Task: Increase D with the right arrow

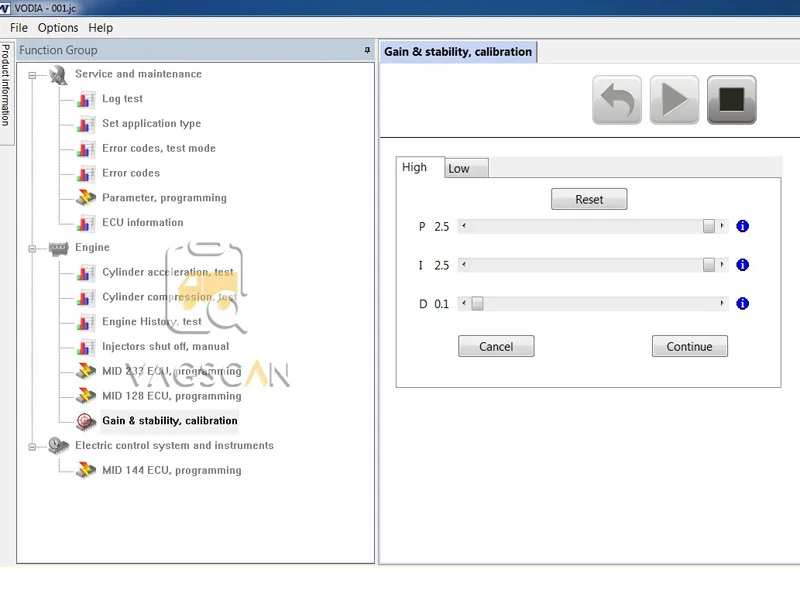Action: (722, 304)
